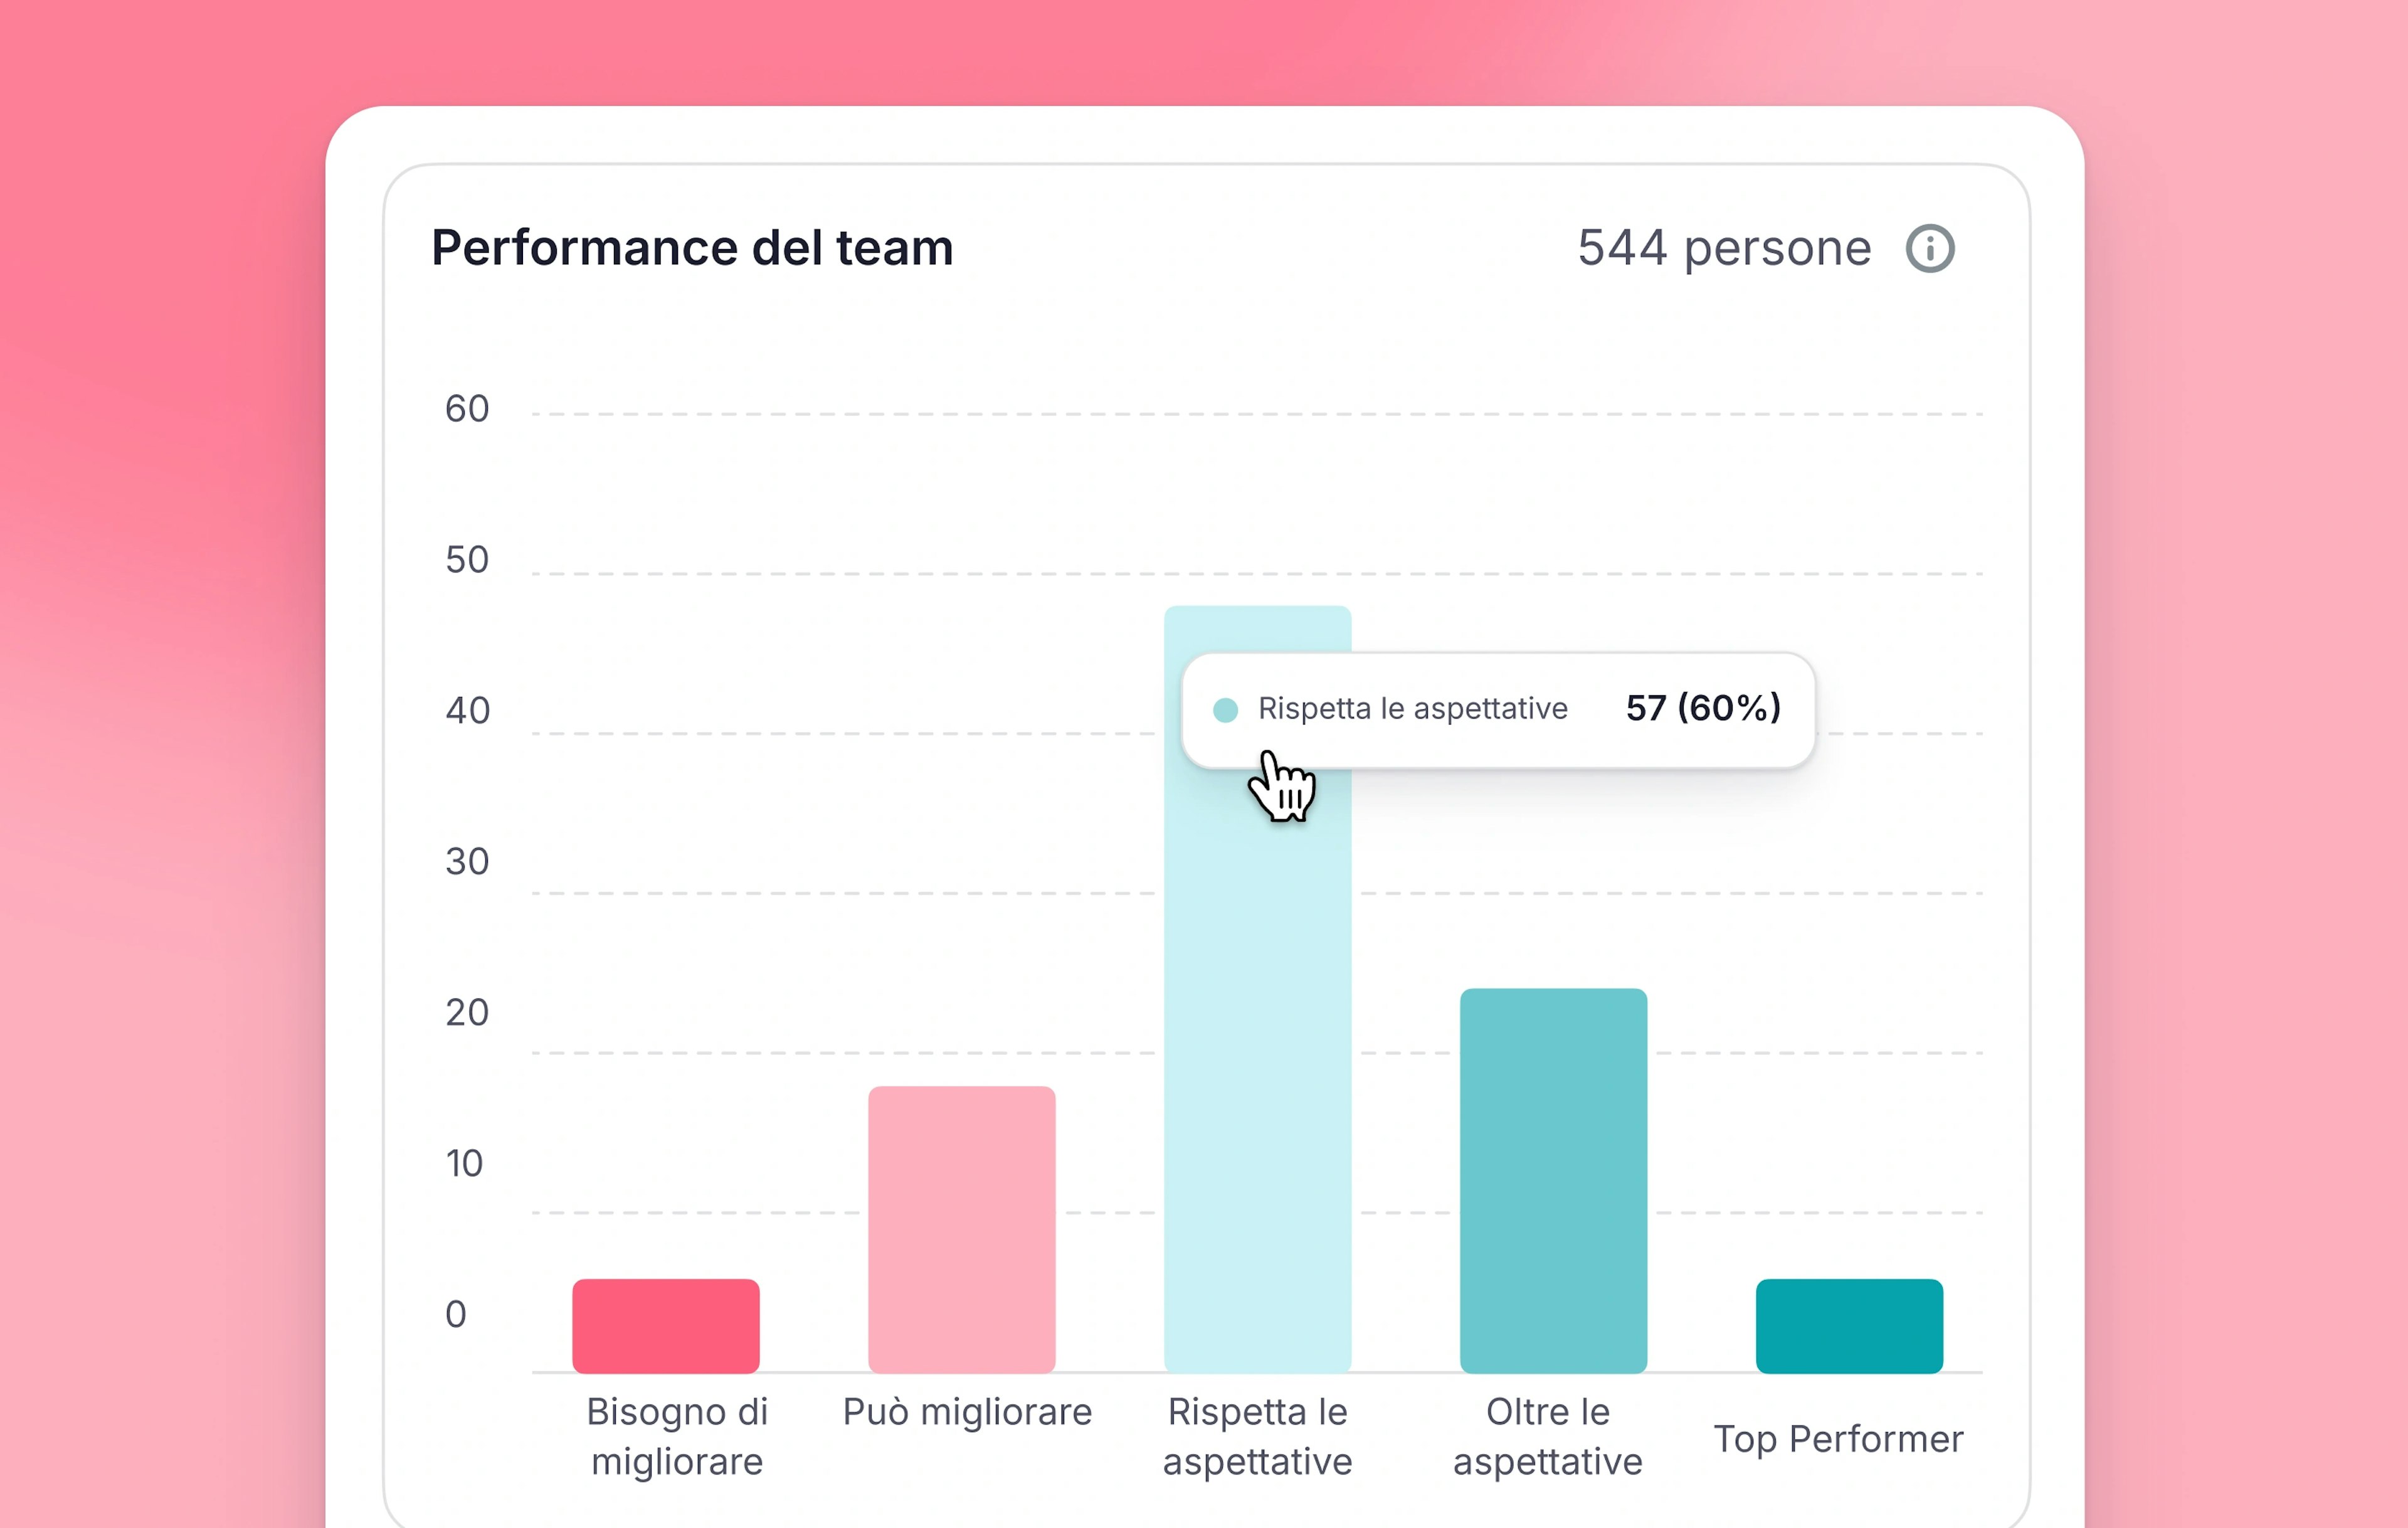The height and width of the screenshot is (1528, 2408).
Task: Click the Performance del team title
Action: pyautogui.click(x=692, y=247)
